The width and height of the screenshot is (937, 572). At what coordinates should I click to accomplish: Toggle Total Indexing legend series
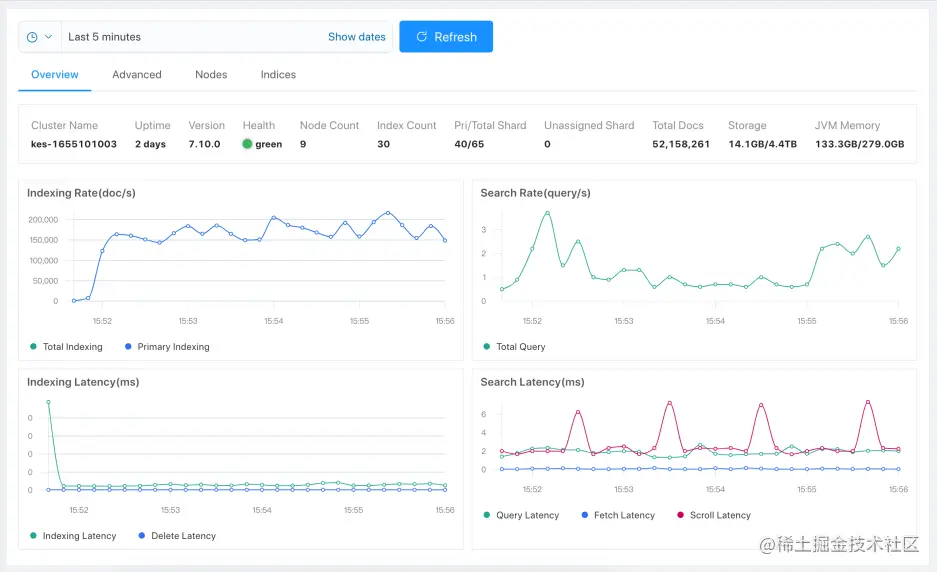pyautogui.click(x=66, y=347)
